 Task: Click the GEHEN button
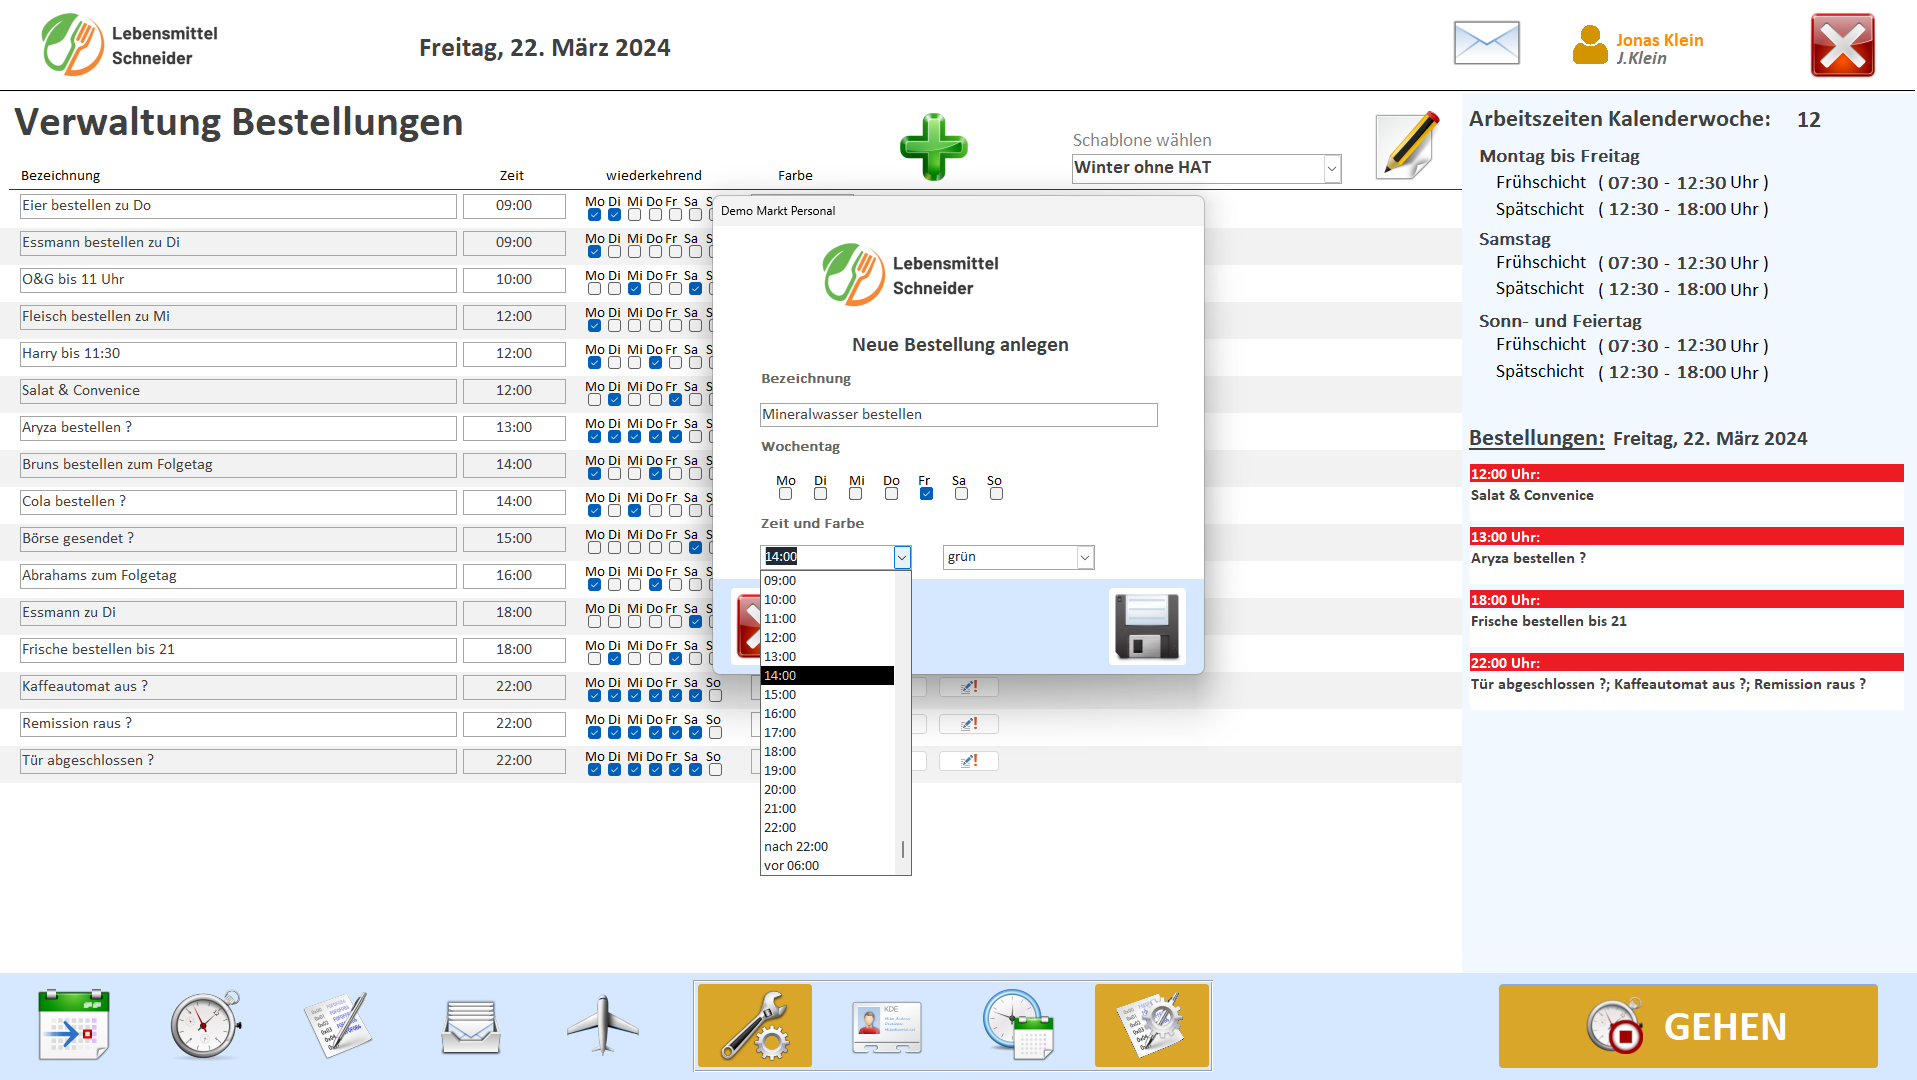tap(1687, 1026)
